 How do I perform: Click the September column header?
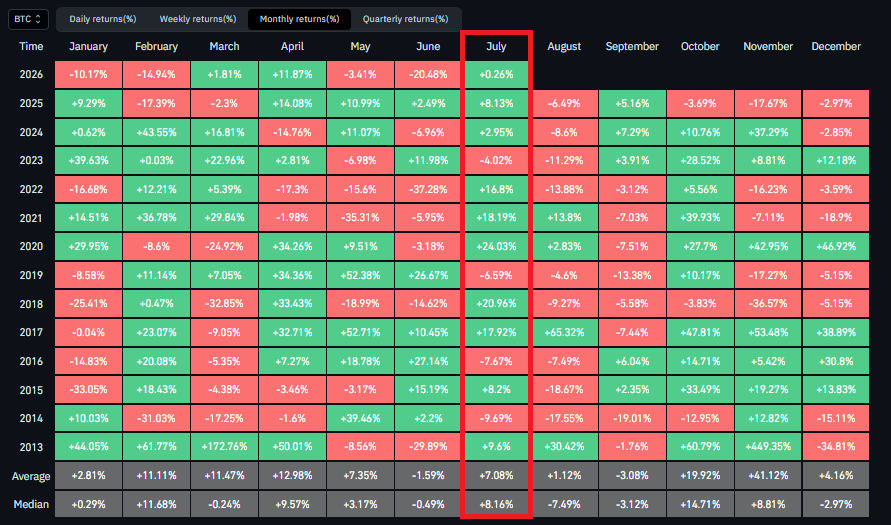click(632, 47)
